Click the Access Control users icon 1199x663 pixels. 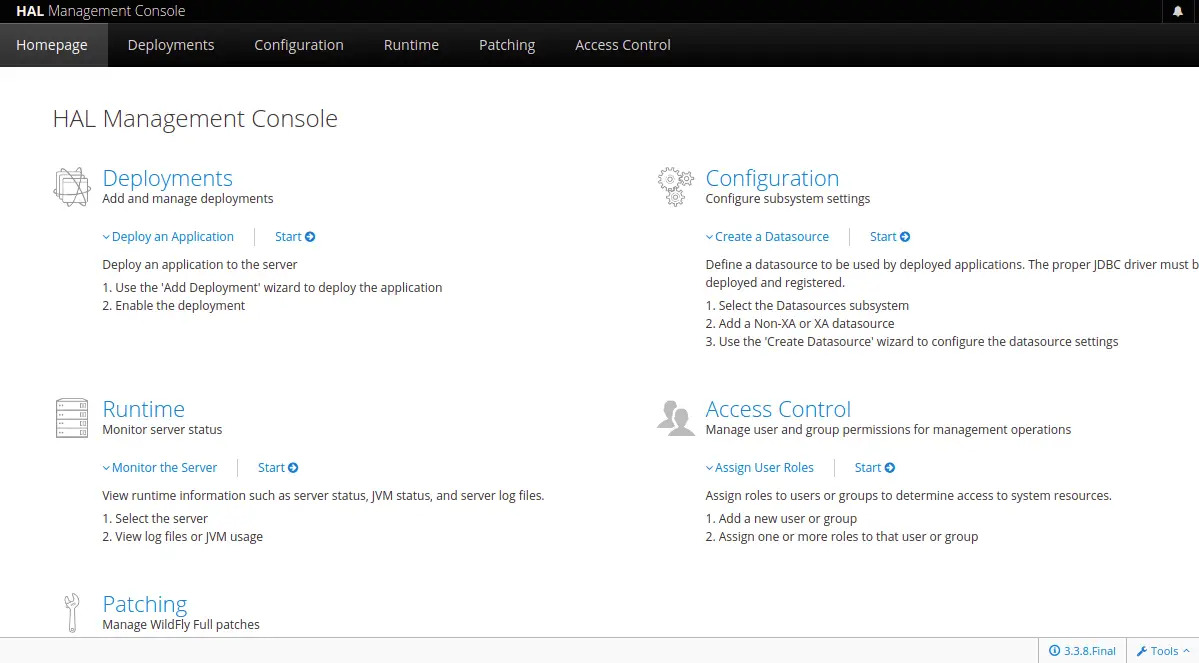coord(675,418)
